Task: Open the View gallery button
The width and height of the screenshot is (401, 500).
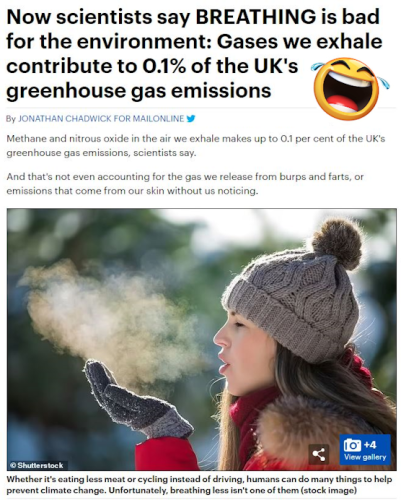Action: coord(365,449)
